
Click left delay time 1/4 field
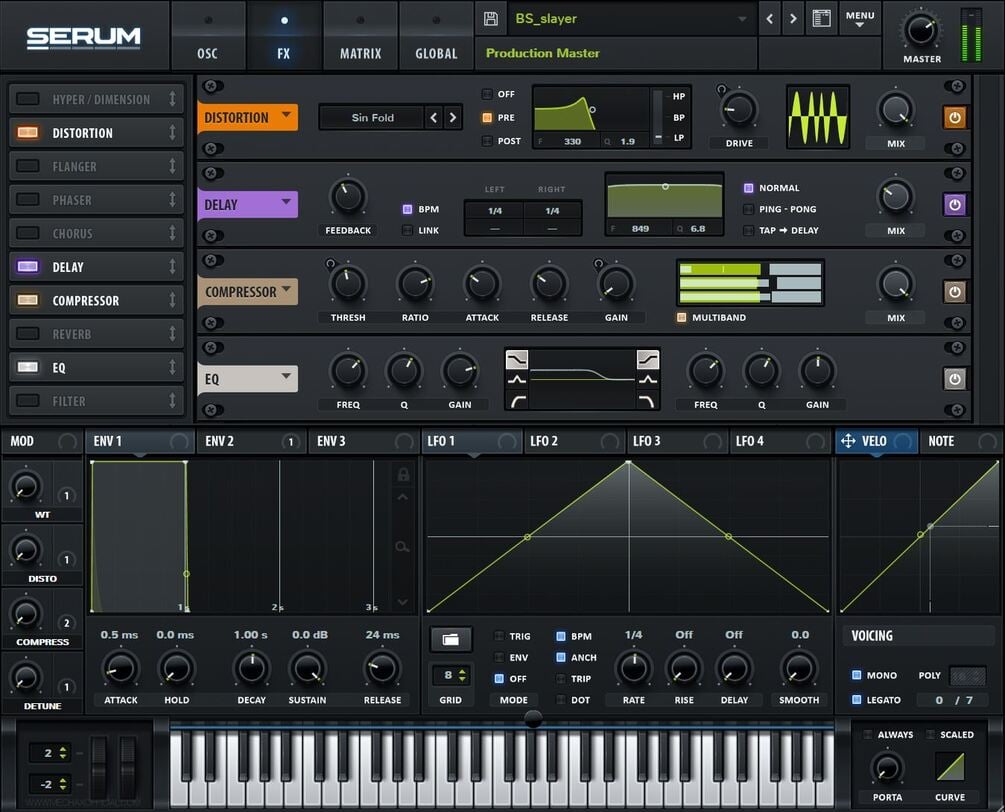coord(495,210)
